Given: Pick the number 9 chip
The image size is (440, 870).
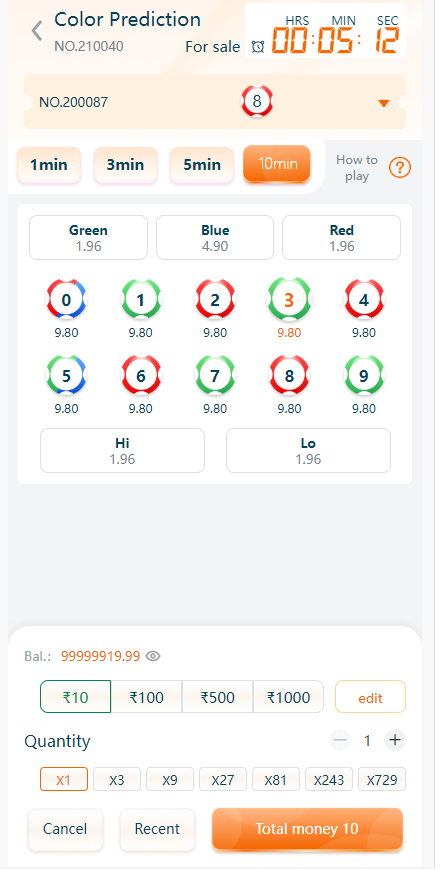Looking at the screenshot, I should point(363,376).
